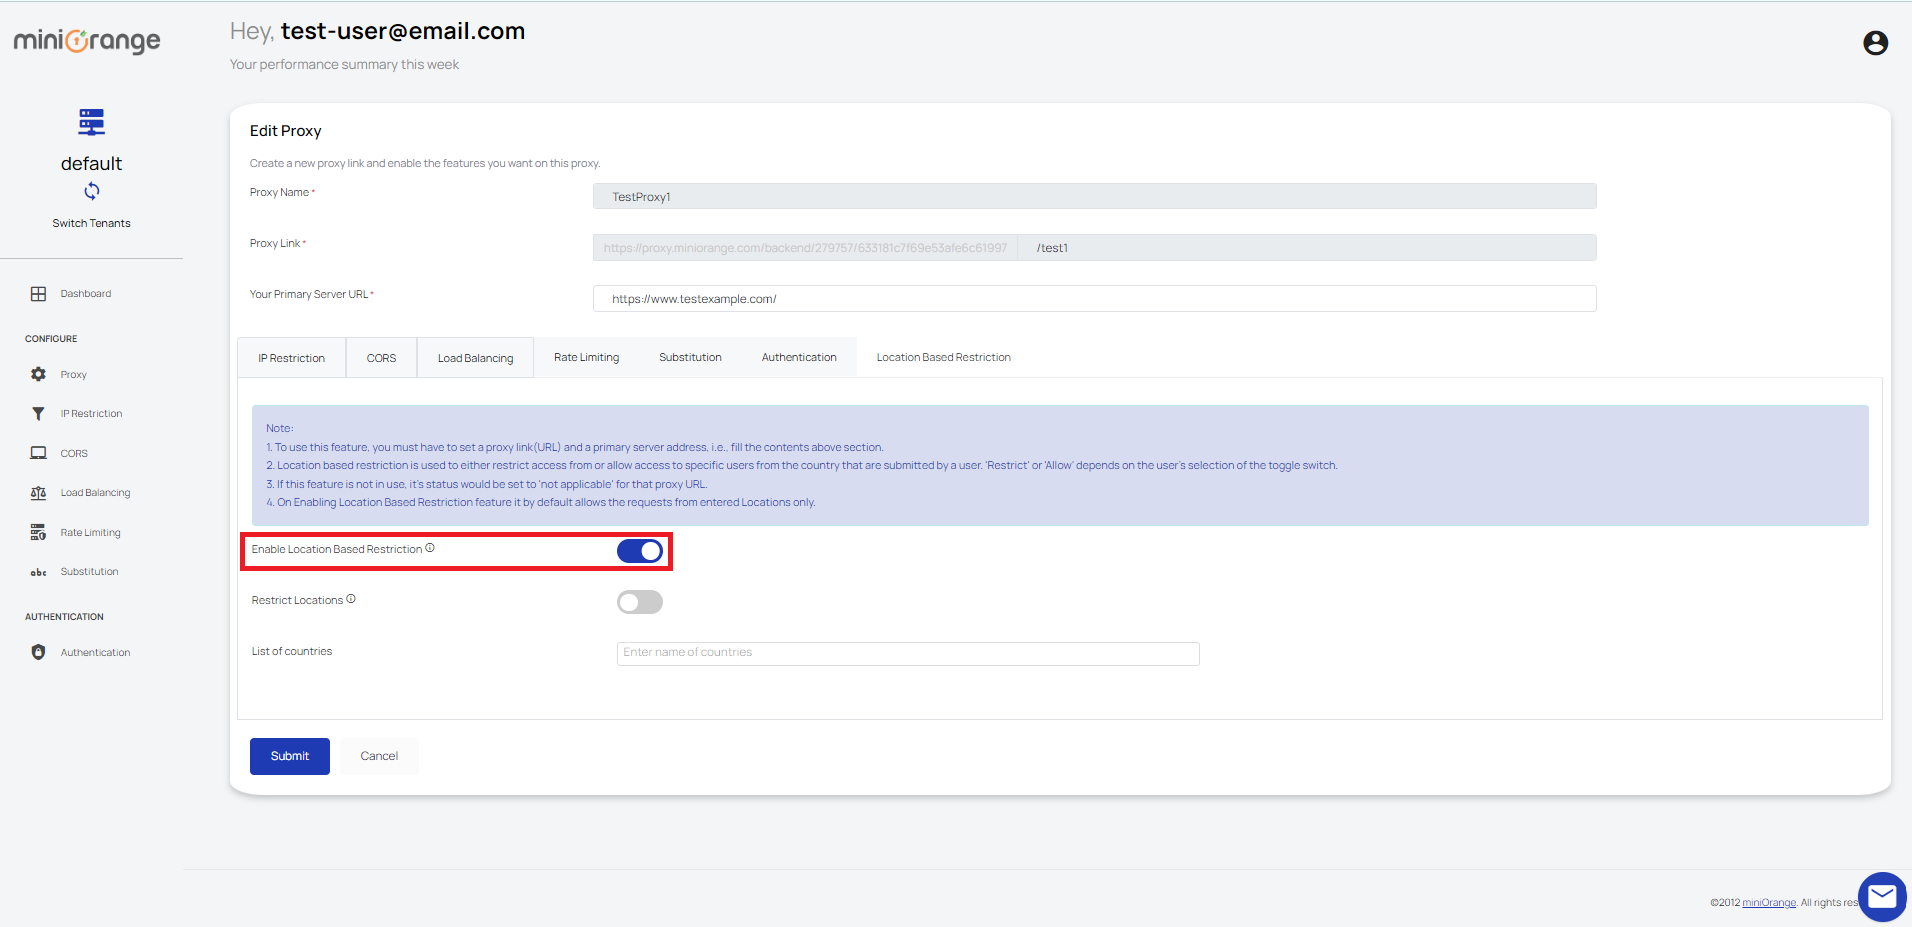Open Rate Limiting from the sidebar
The image size is (1912, 927).
point(90,532)
